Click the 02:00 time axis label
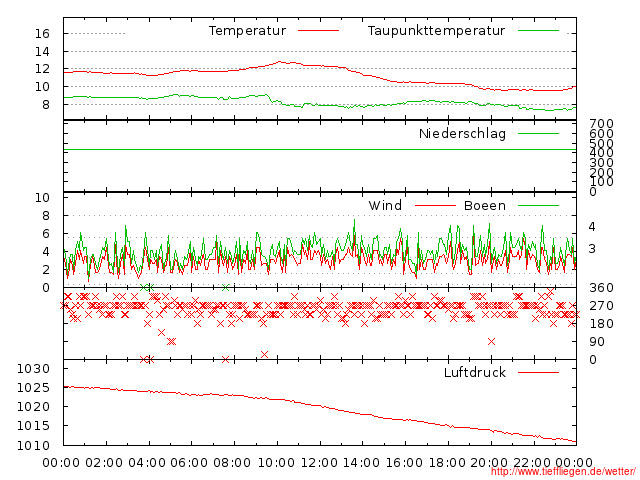Viewport: 640px width, 480px height. (x=104, y=463)
